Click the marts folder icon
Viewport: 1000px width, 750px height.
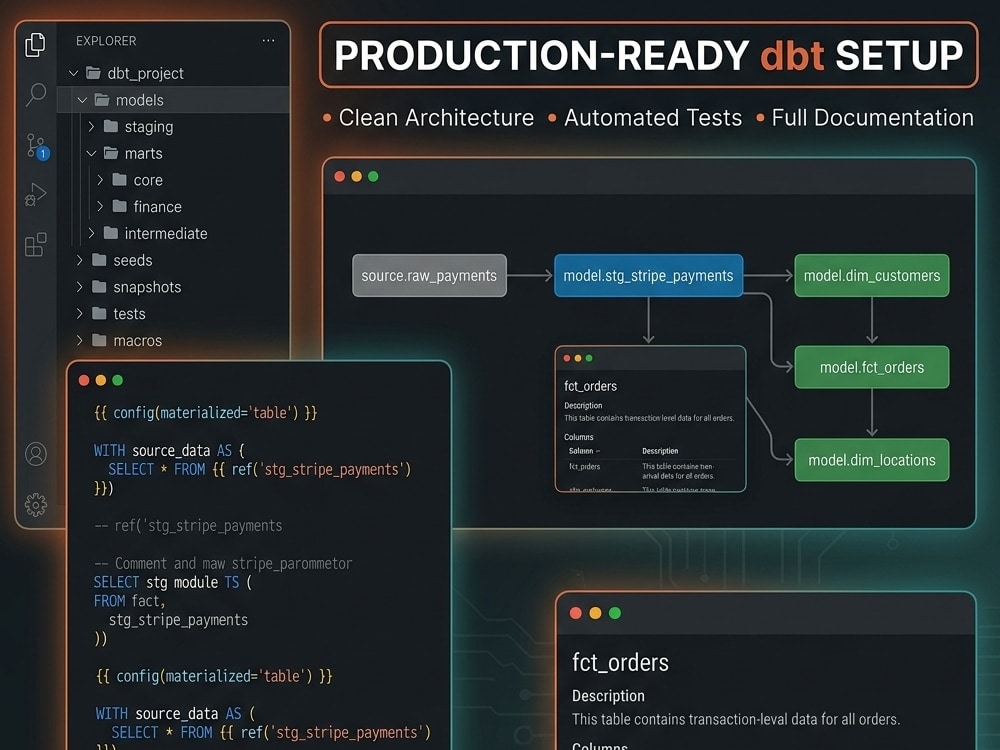coord(110,153)
